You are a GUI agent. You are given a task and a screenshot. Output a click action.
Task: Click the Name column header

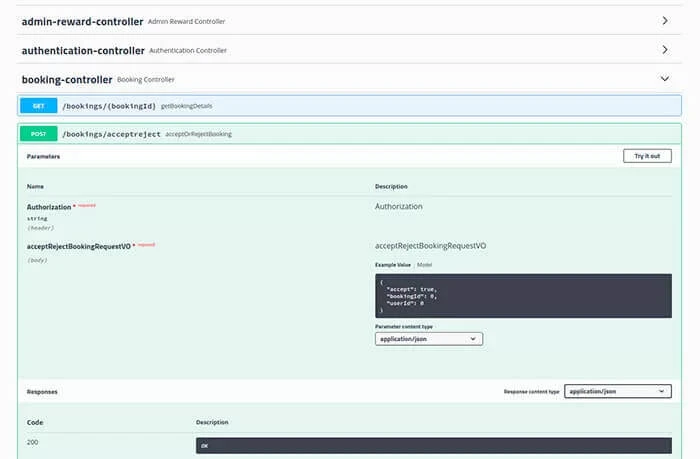point(35,187)
